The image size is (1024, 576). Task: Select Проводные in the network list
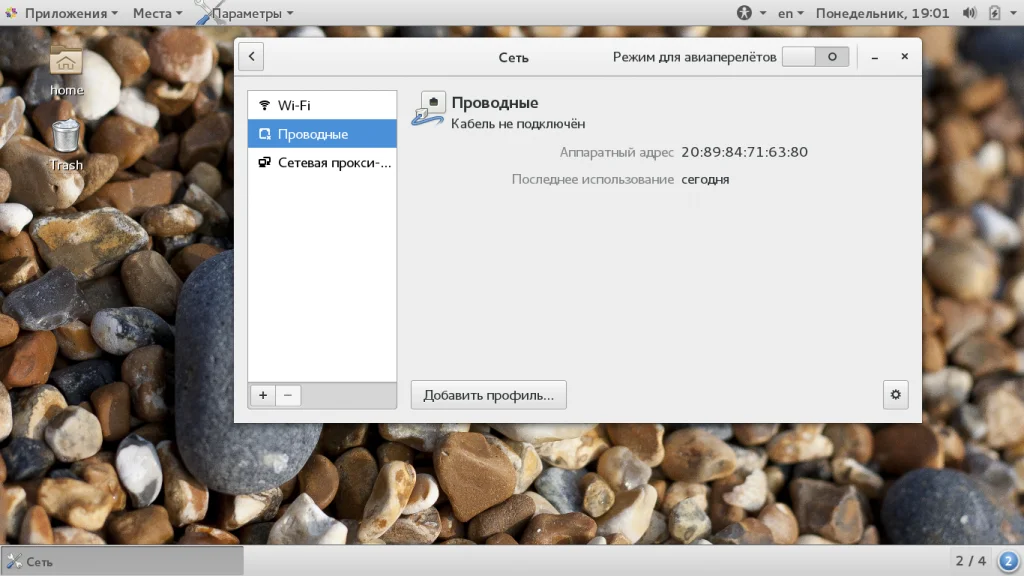point(322,134)
